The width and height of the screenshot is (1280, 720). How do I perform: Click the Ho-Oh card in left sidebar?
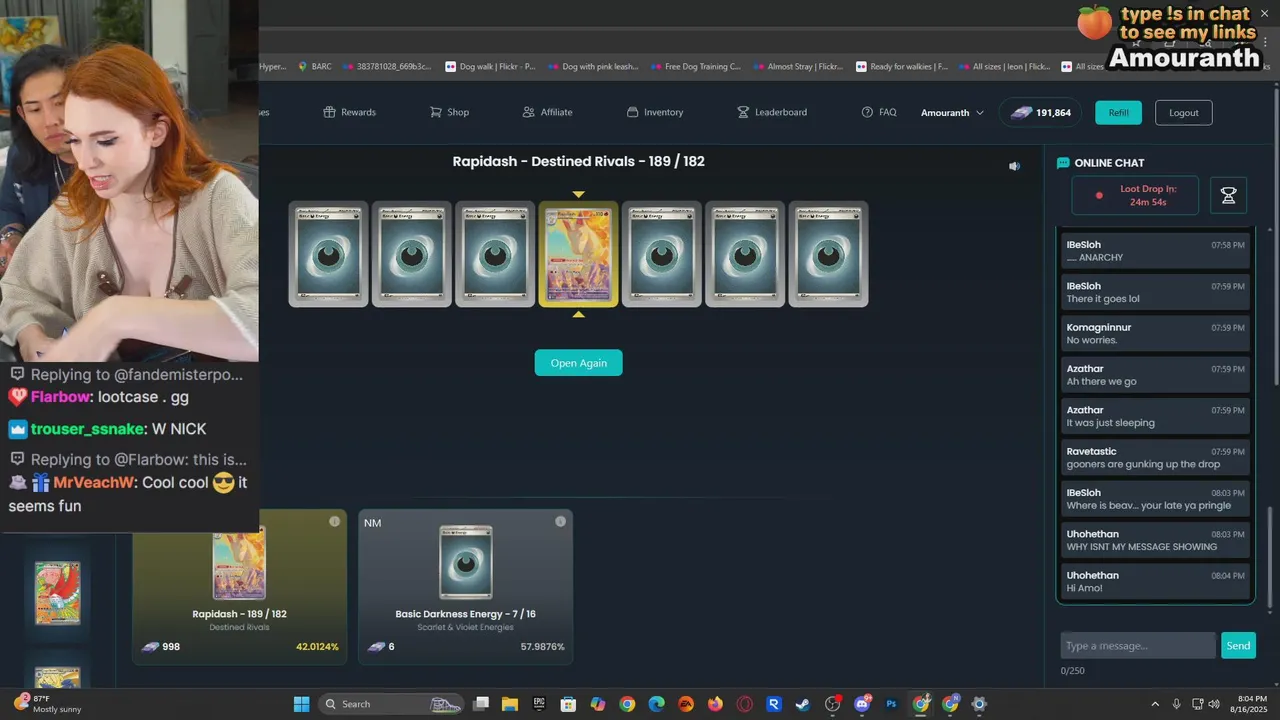tap(57, 594)
